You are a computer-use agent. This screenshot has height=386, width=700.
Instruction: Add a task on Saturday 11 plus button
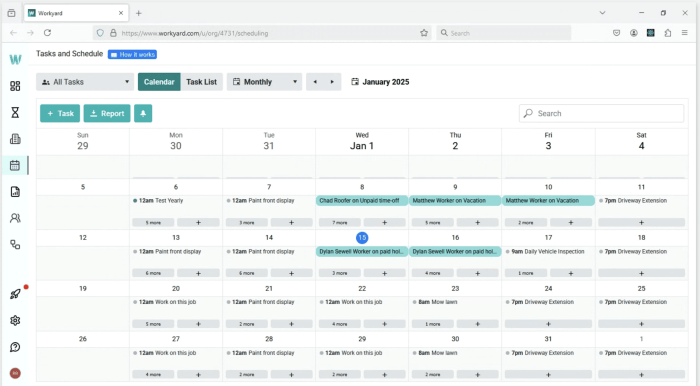point(641,222)
